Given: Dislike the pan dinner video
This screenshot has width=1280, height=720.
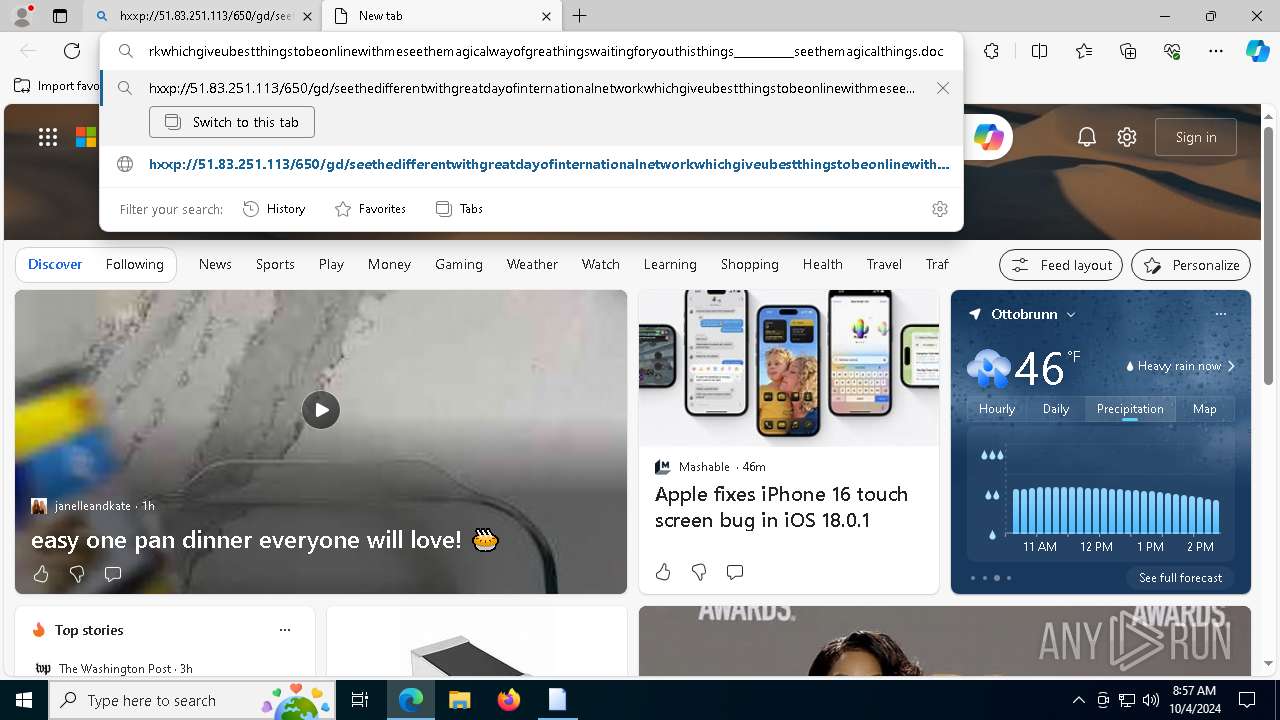Looking at the screenshot, I should (77, 574).
